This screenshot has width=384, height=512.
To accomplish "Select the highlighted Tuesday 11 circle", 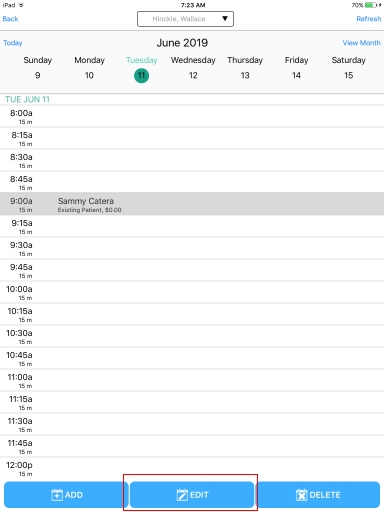I will [x=141, y=76].
